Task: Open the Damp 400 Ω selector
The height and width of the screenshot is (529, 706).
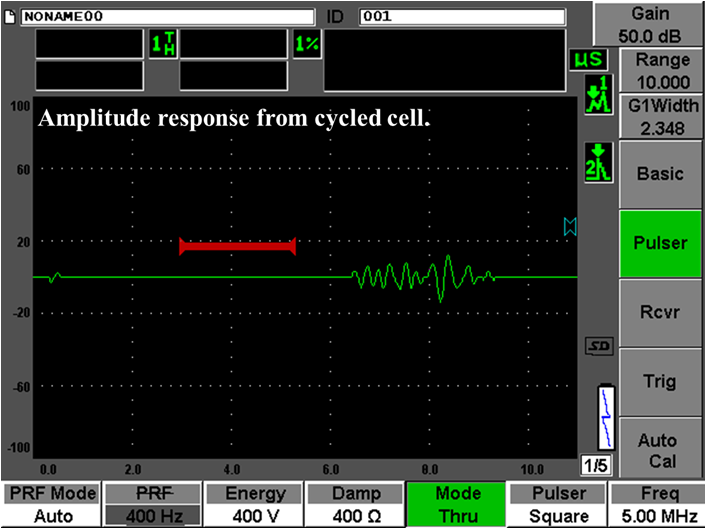Action: 354,505
